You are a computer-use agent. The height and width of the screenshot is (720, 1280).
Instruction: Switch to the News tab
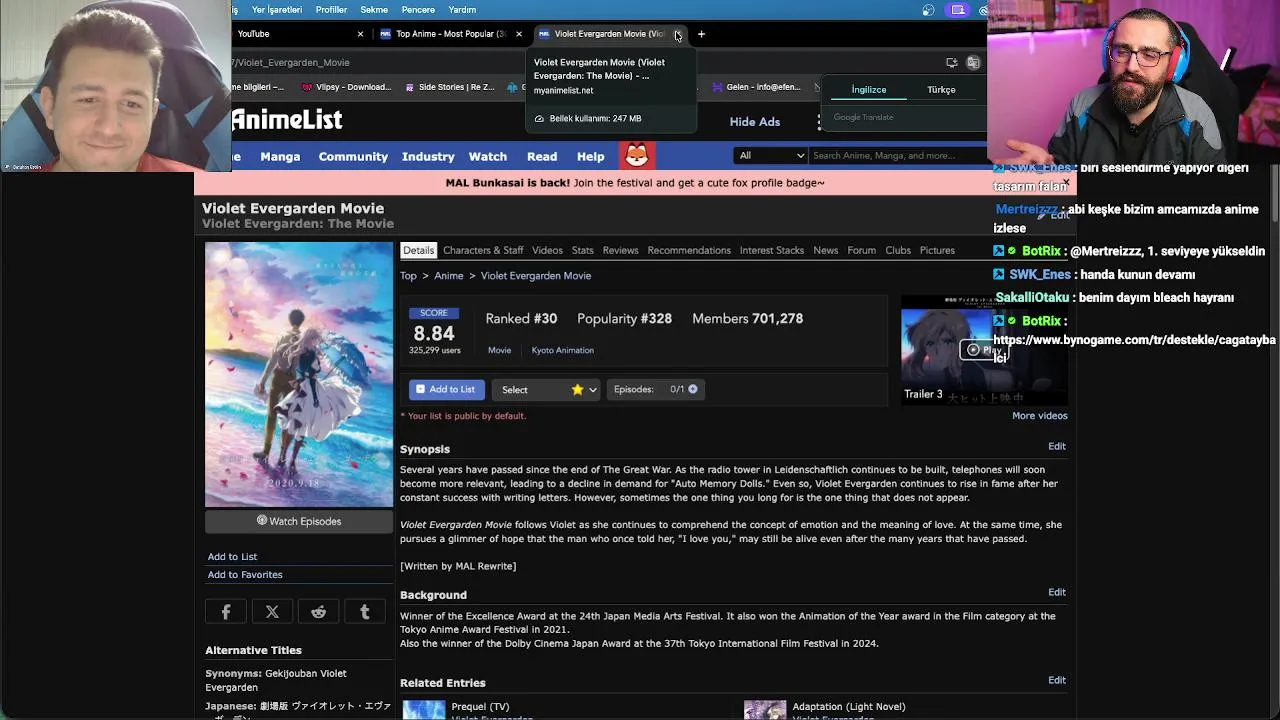click(x=825, y=250)
